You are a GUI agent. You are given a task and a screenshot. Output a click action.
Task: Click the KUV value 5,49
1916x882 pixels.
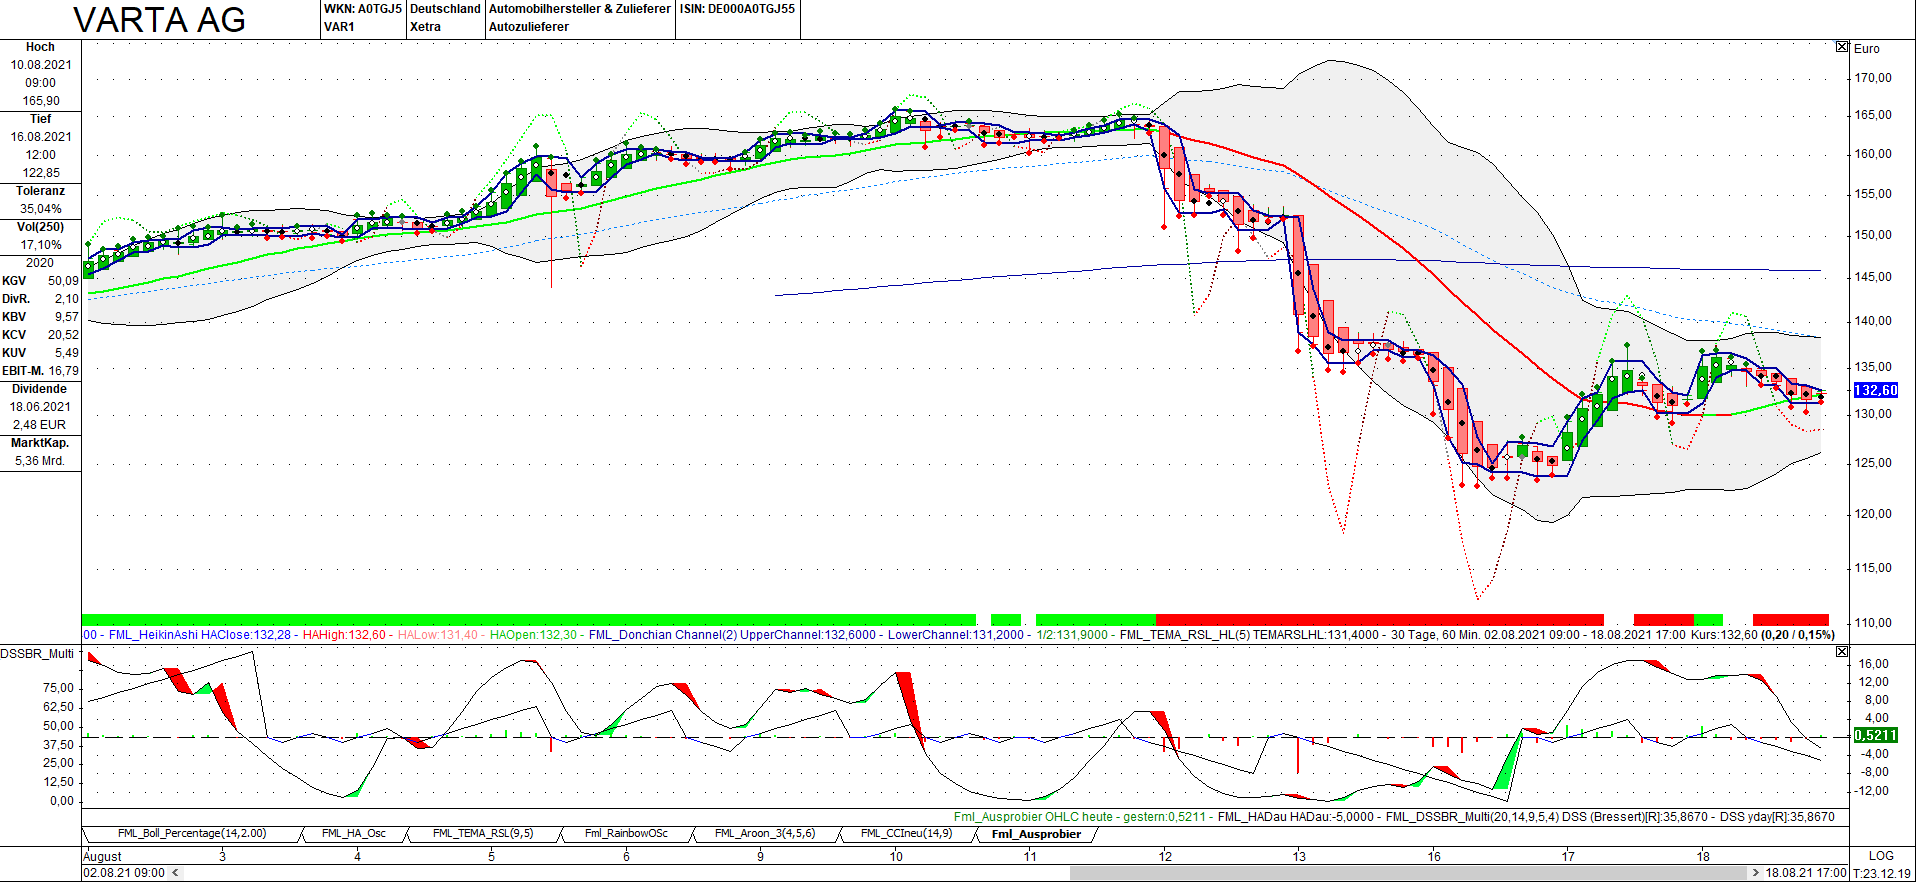click(x=67, y=353)
